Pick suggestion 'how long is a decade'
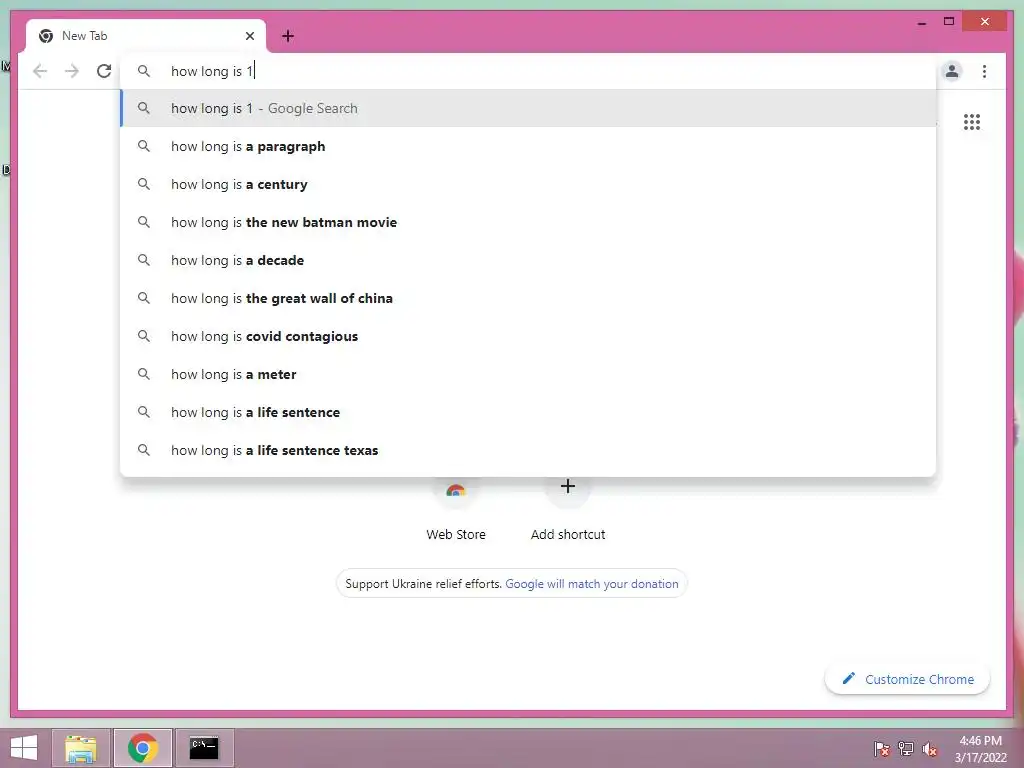 click(528, 260)
